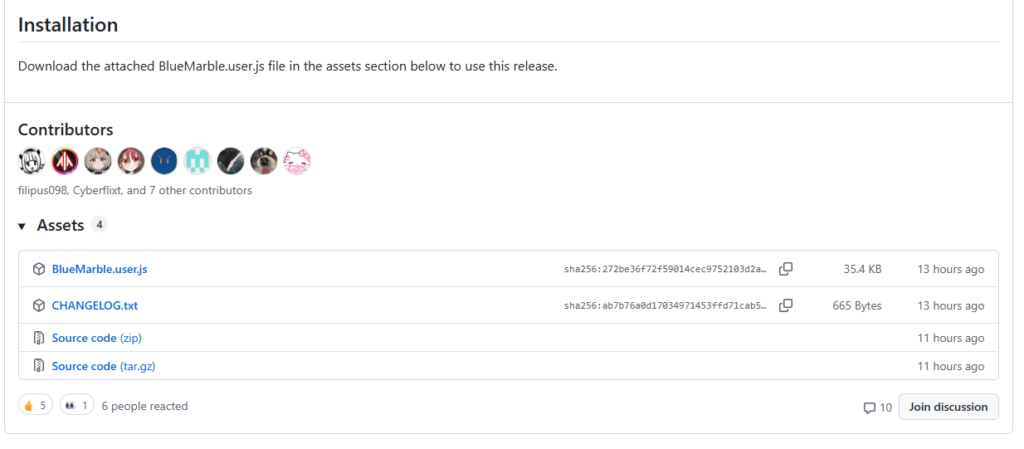Viewport: 1024px width, 449px height.
Task: Toggle the eyes reaction
Action: pyautogui.click(x=76, y=406)
